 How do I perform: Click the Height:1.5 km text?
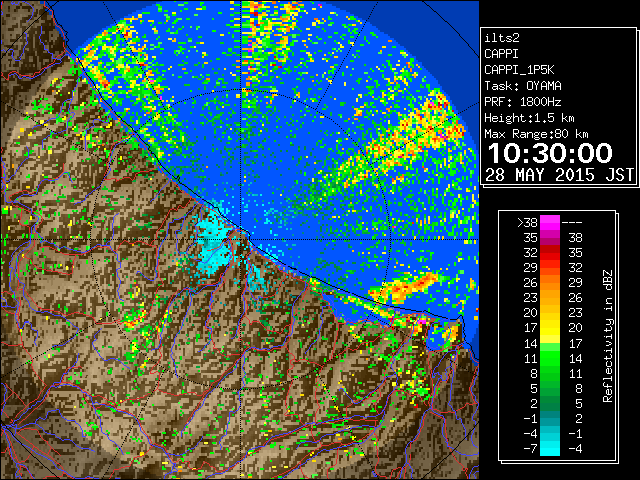(529, 118)
